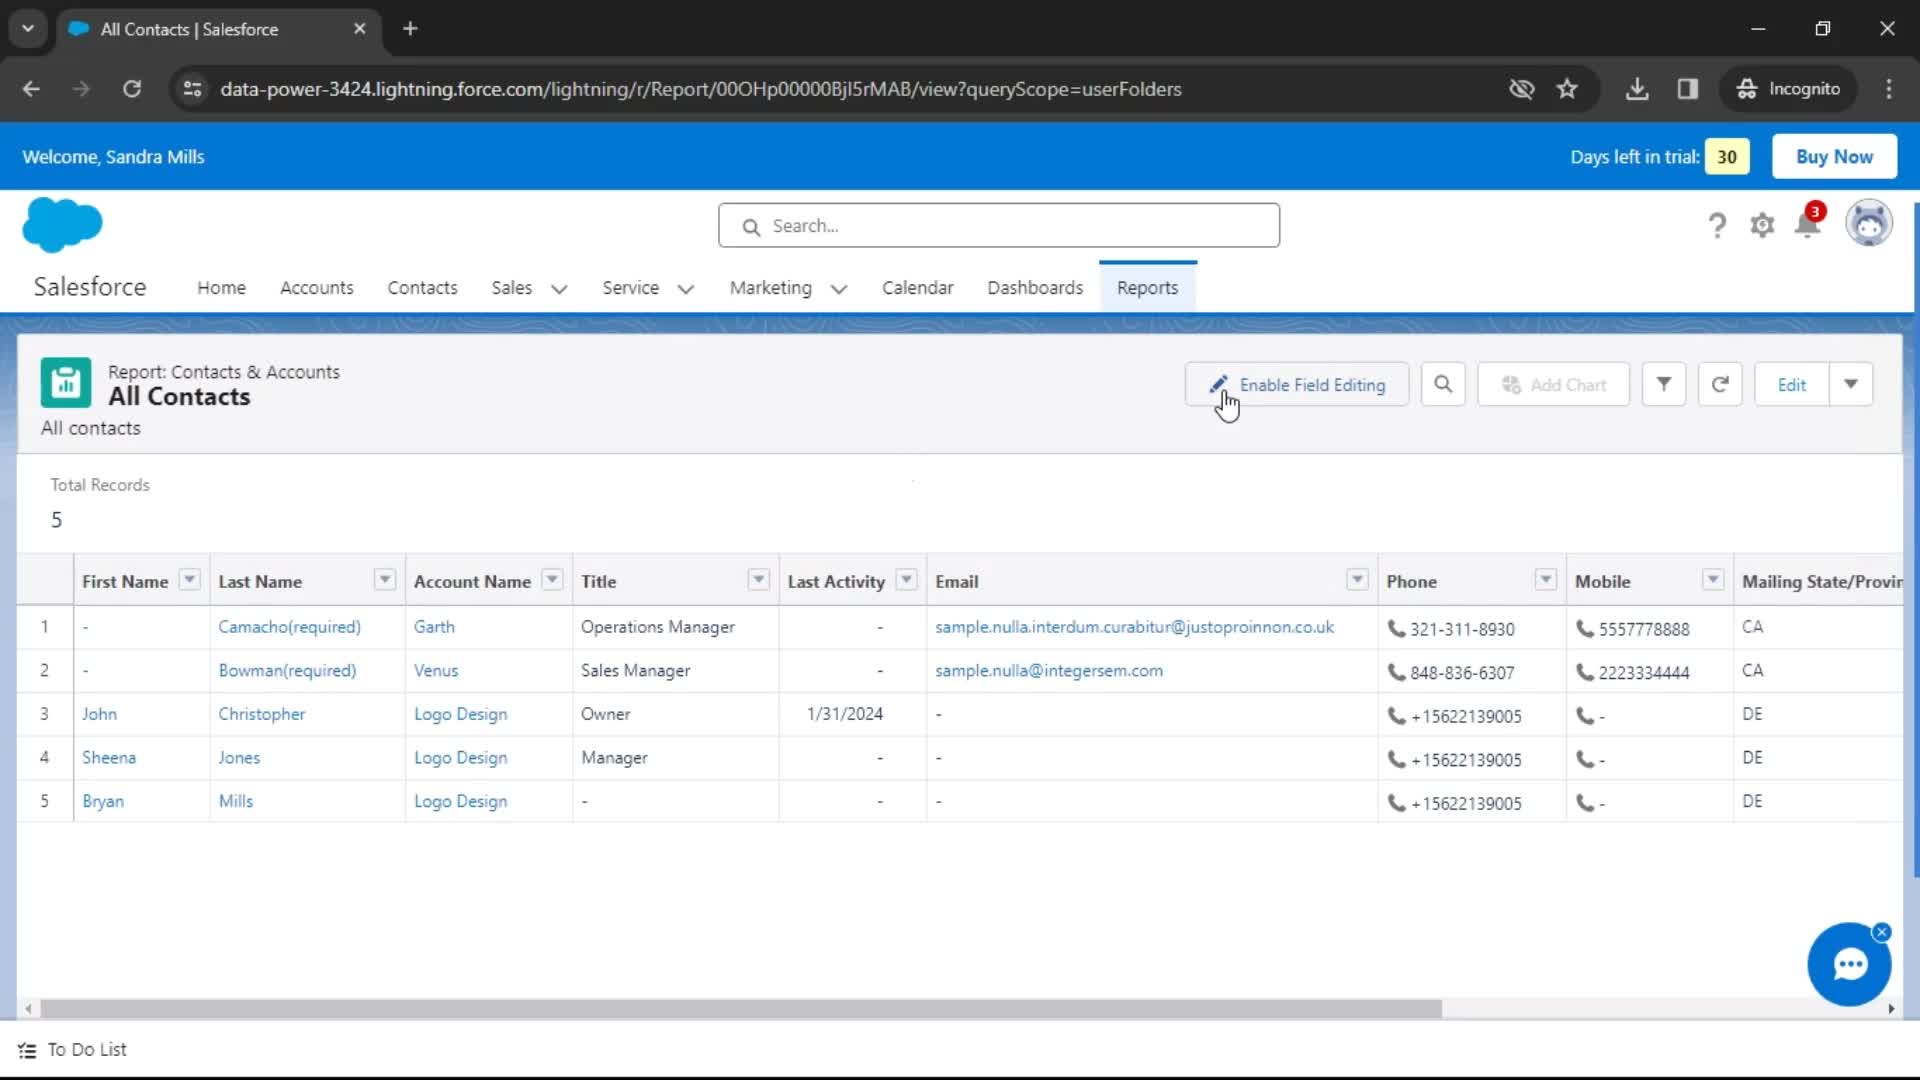This screenshot has width=1920, height=1080.
Task: Click the phone icon for 848-836-6307
Action: pyautogui.click(x=1396, y=672)
